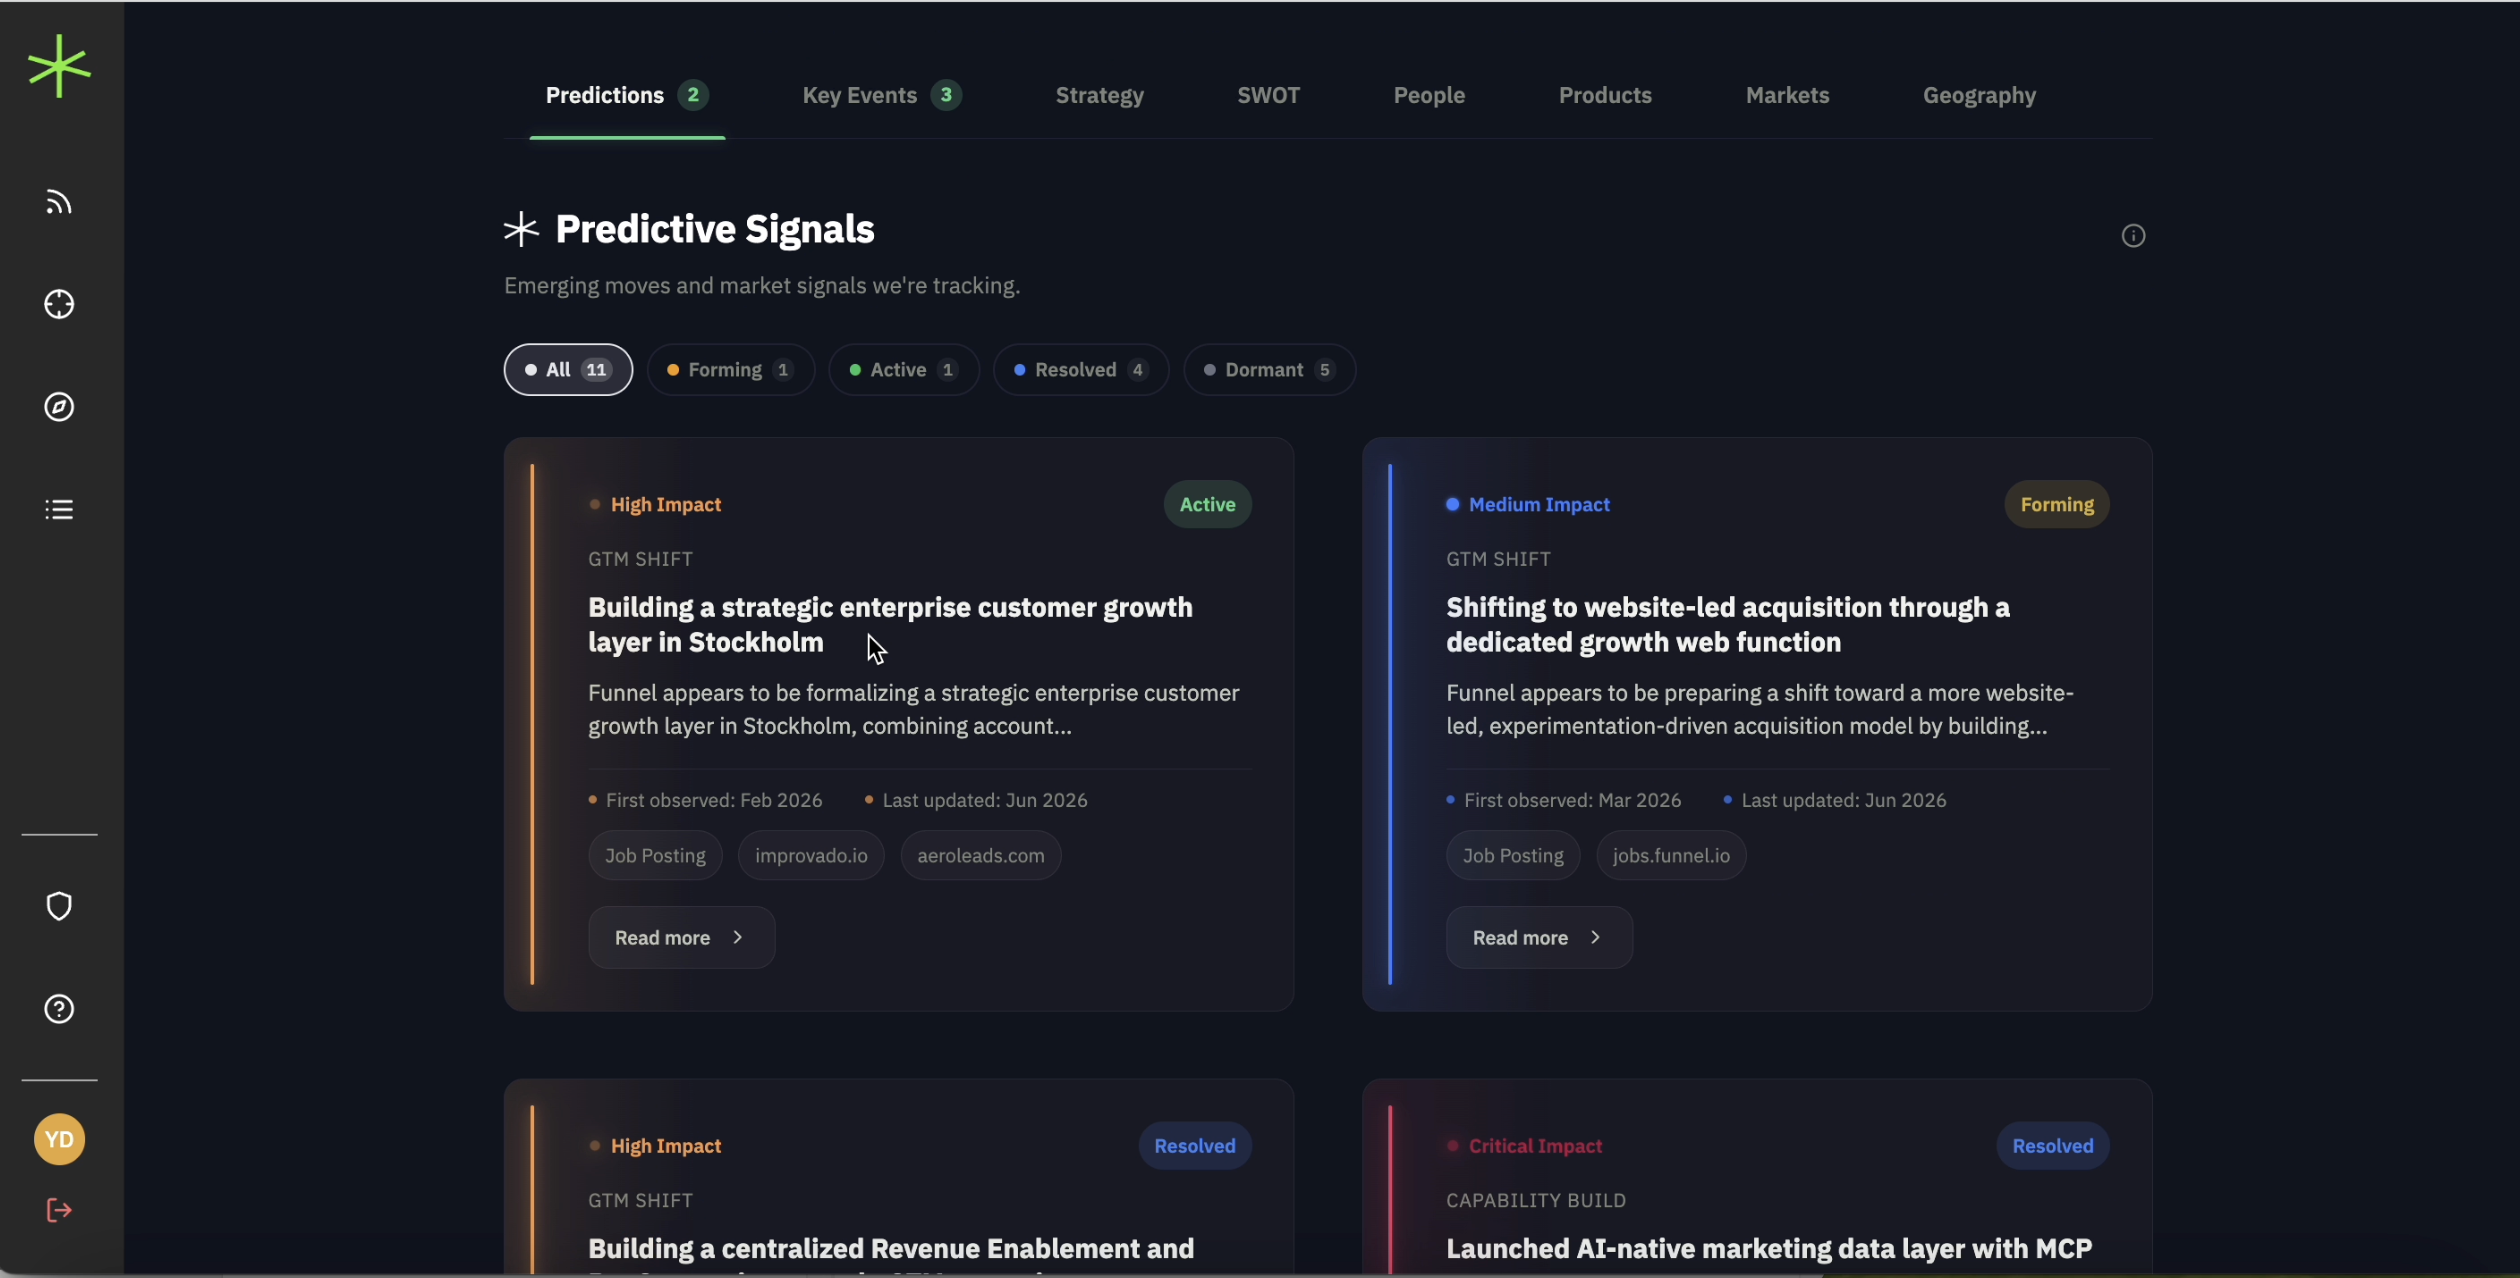Click Job Posting tag on website-led card

1513,856
